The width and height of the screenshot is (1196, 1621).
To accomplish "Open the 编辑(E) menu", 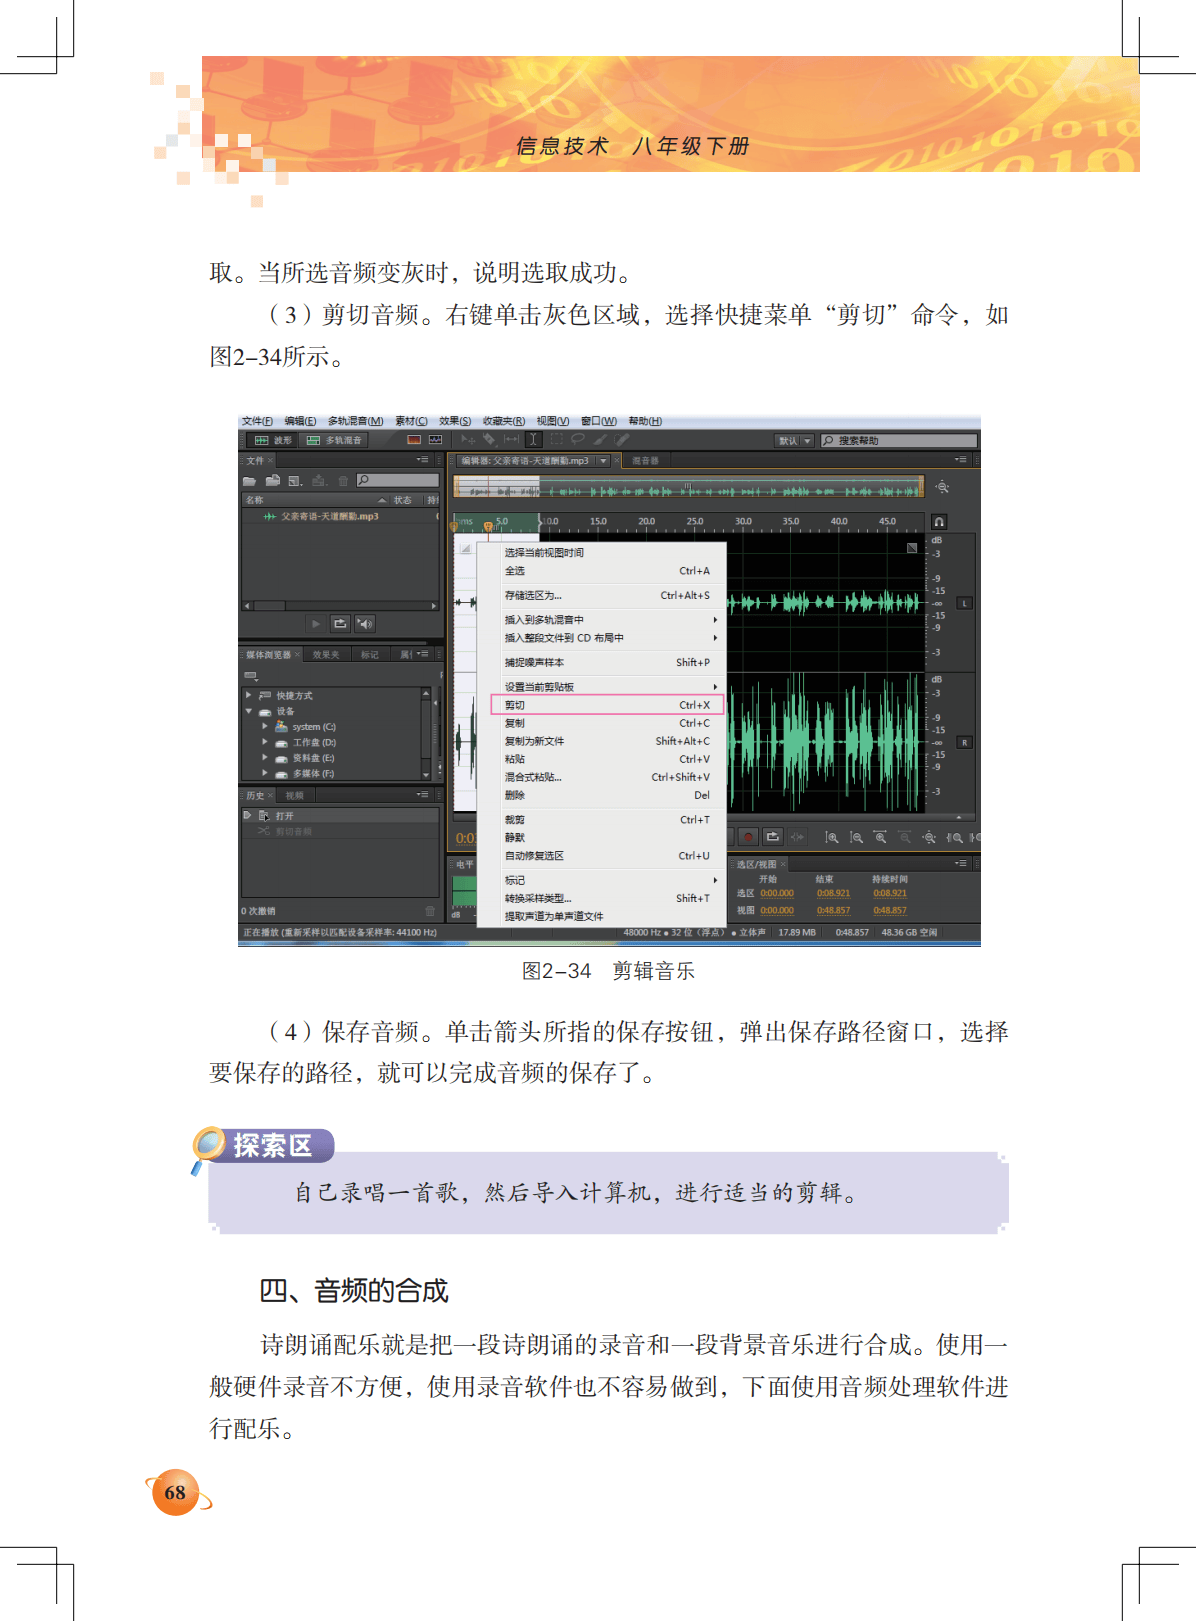I will pyautogui.click(x=300, y=421).
